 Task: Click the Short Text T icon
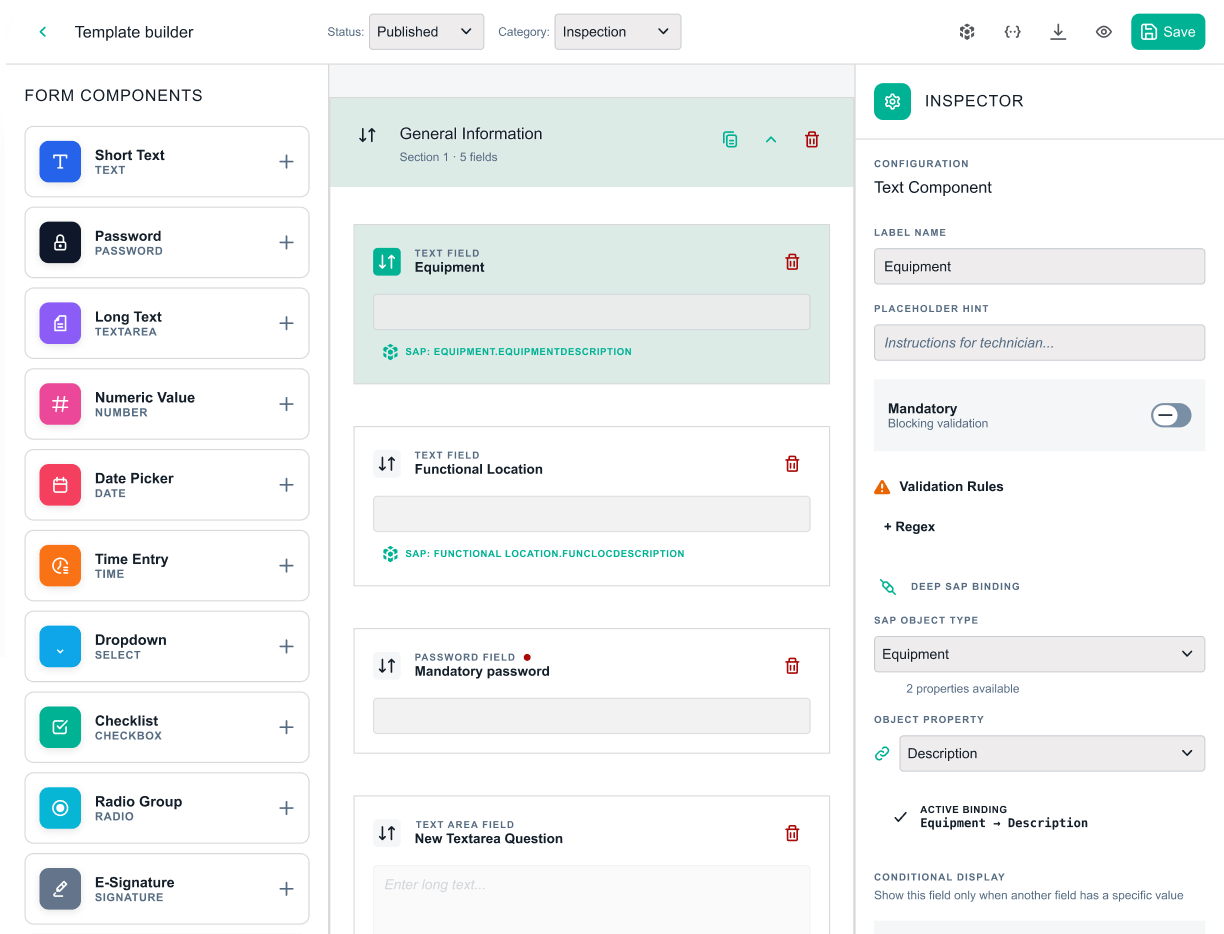[x=60, y=162]
